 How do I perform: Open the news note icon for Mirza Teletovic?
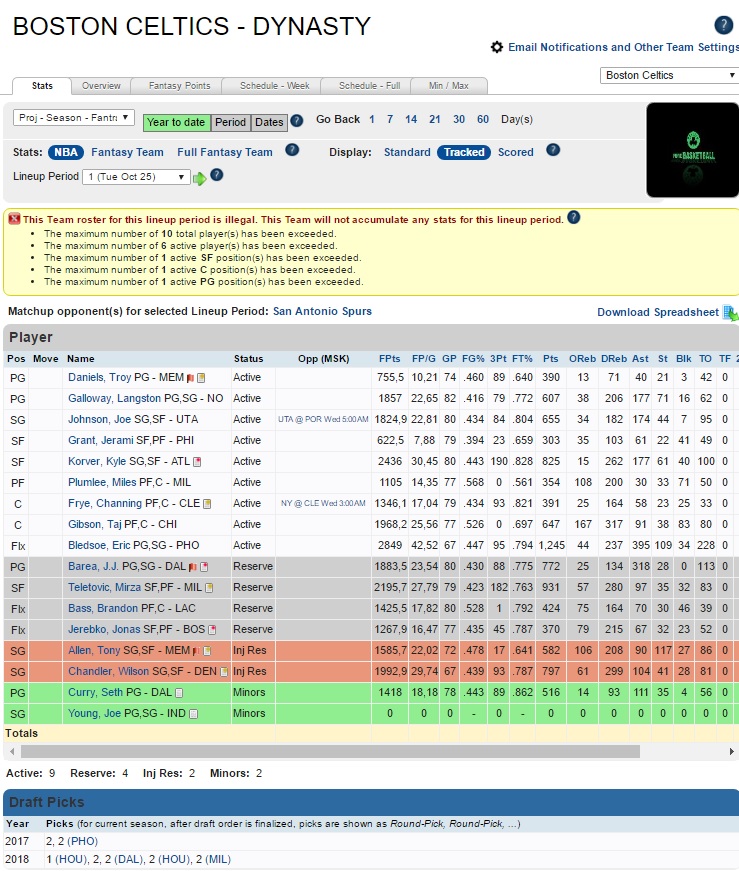pyautogui.click(x=209, y=588)
